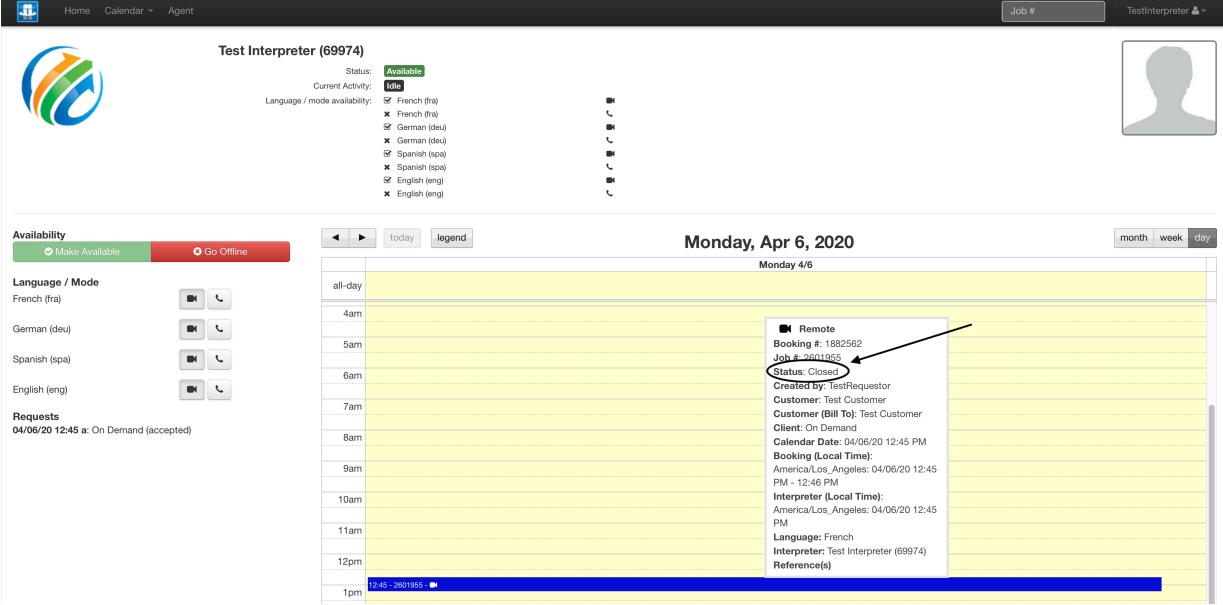Click the French video camera icon under Language / Mode
1223x605 pixels.
191,298
